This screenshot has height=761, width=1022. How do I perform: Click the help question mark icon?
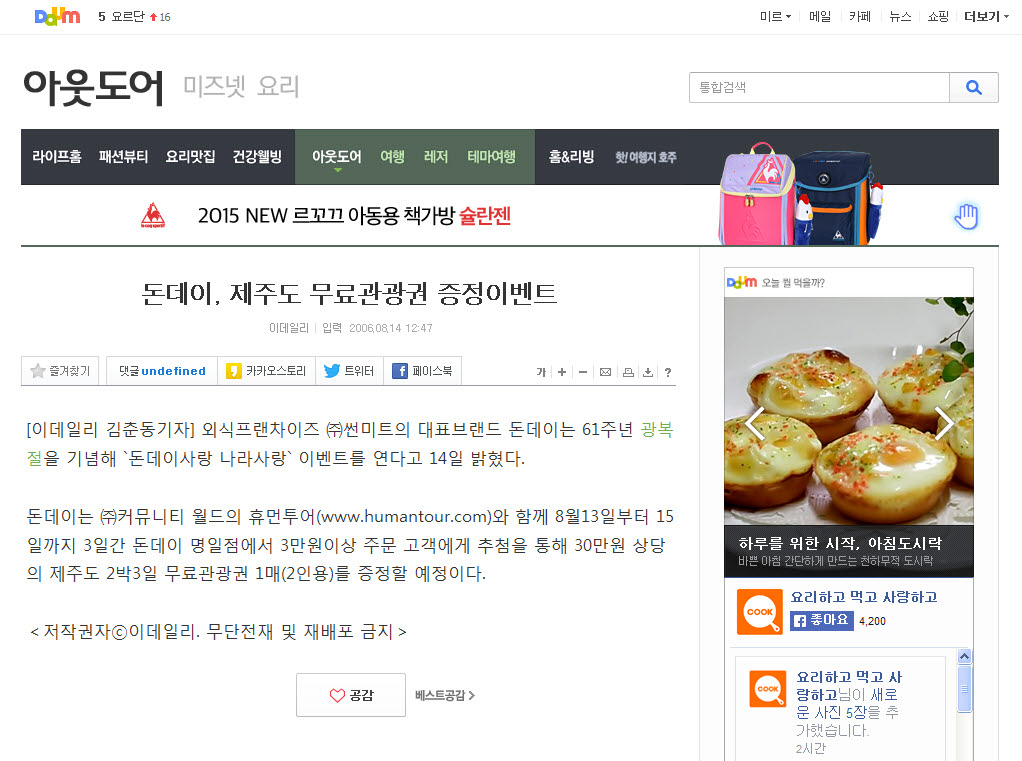[x=668, y=372]
